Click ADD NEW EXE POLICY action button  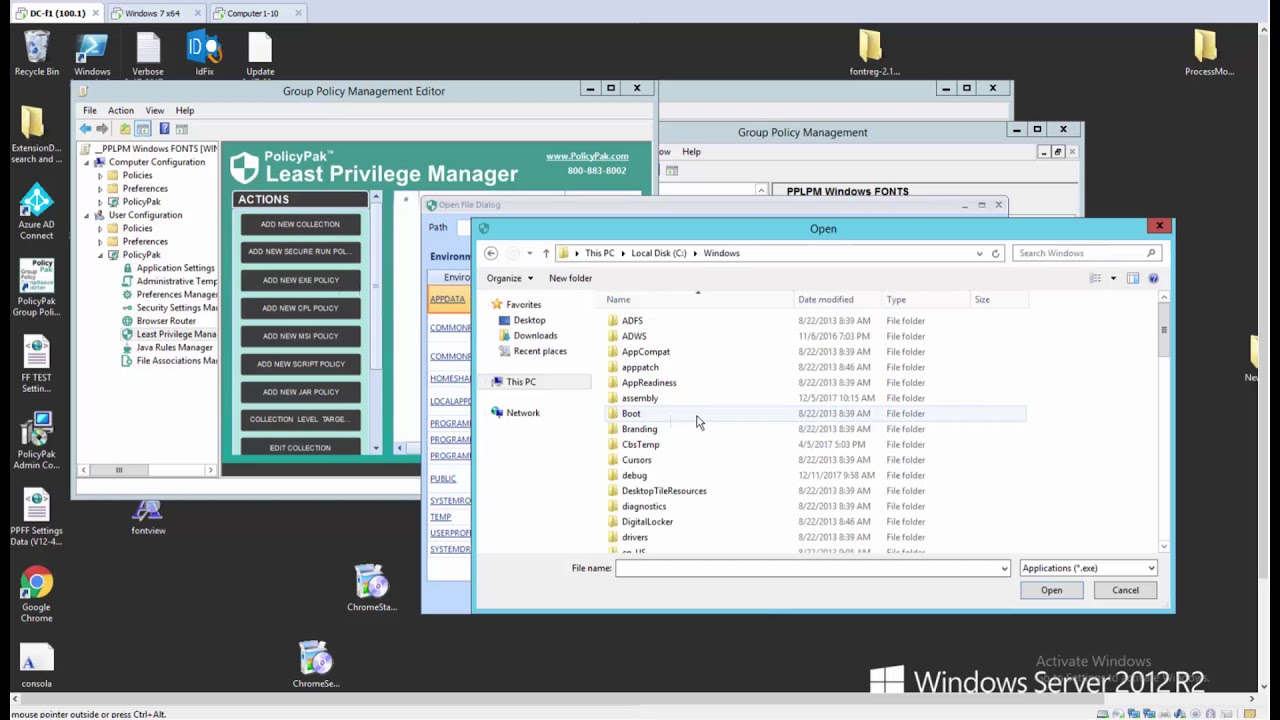[300, 280]
